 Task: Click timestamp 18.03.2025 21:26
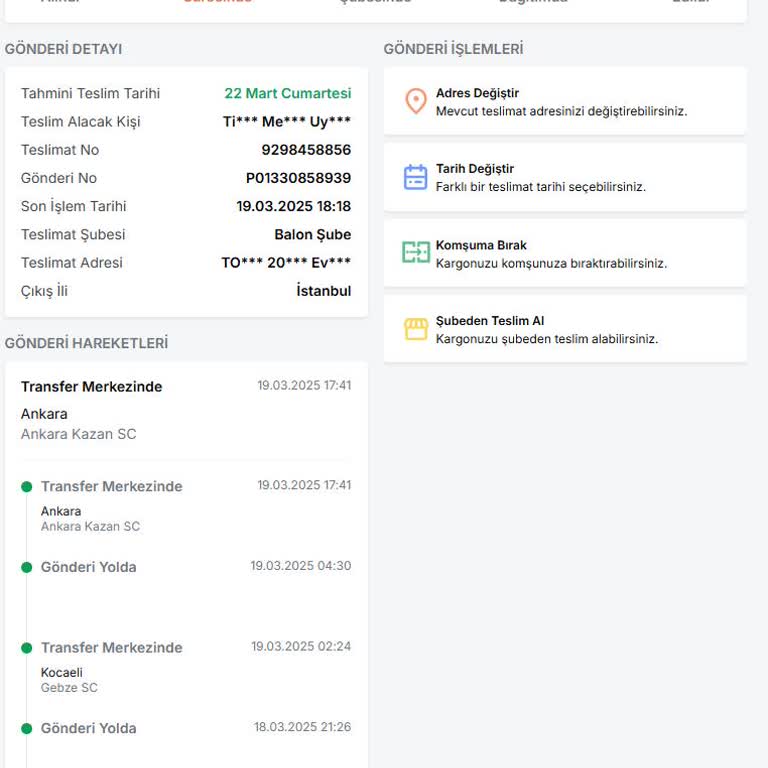pos(302,727)
